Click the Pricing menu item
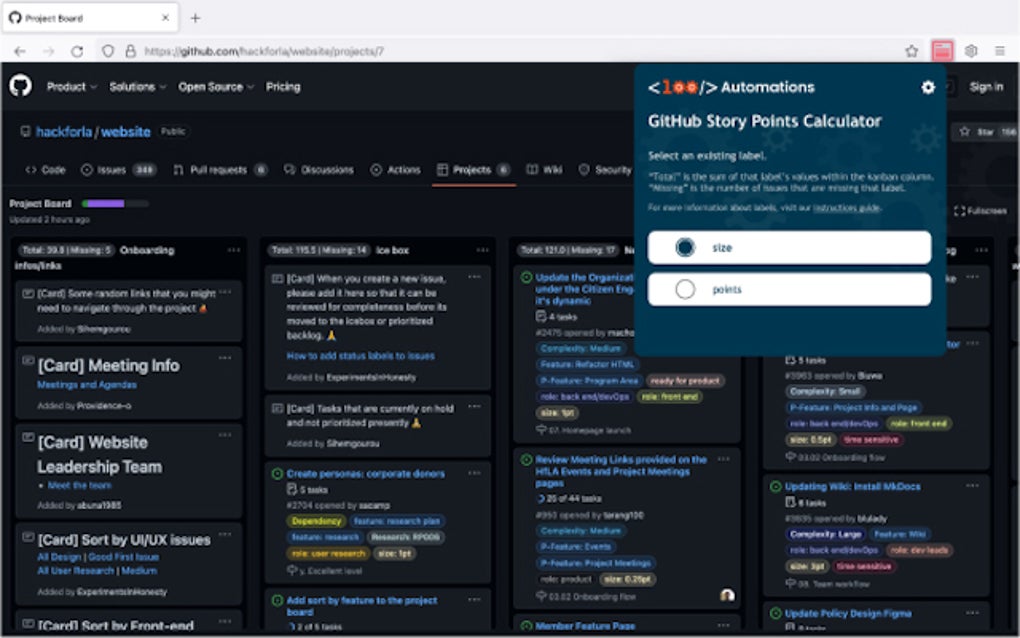The width and height of the screenshot is (1020, 638). click(x=283, y=87)
